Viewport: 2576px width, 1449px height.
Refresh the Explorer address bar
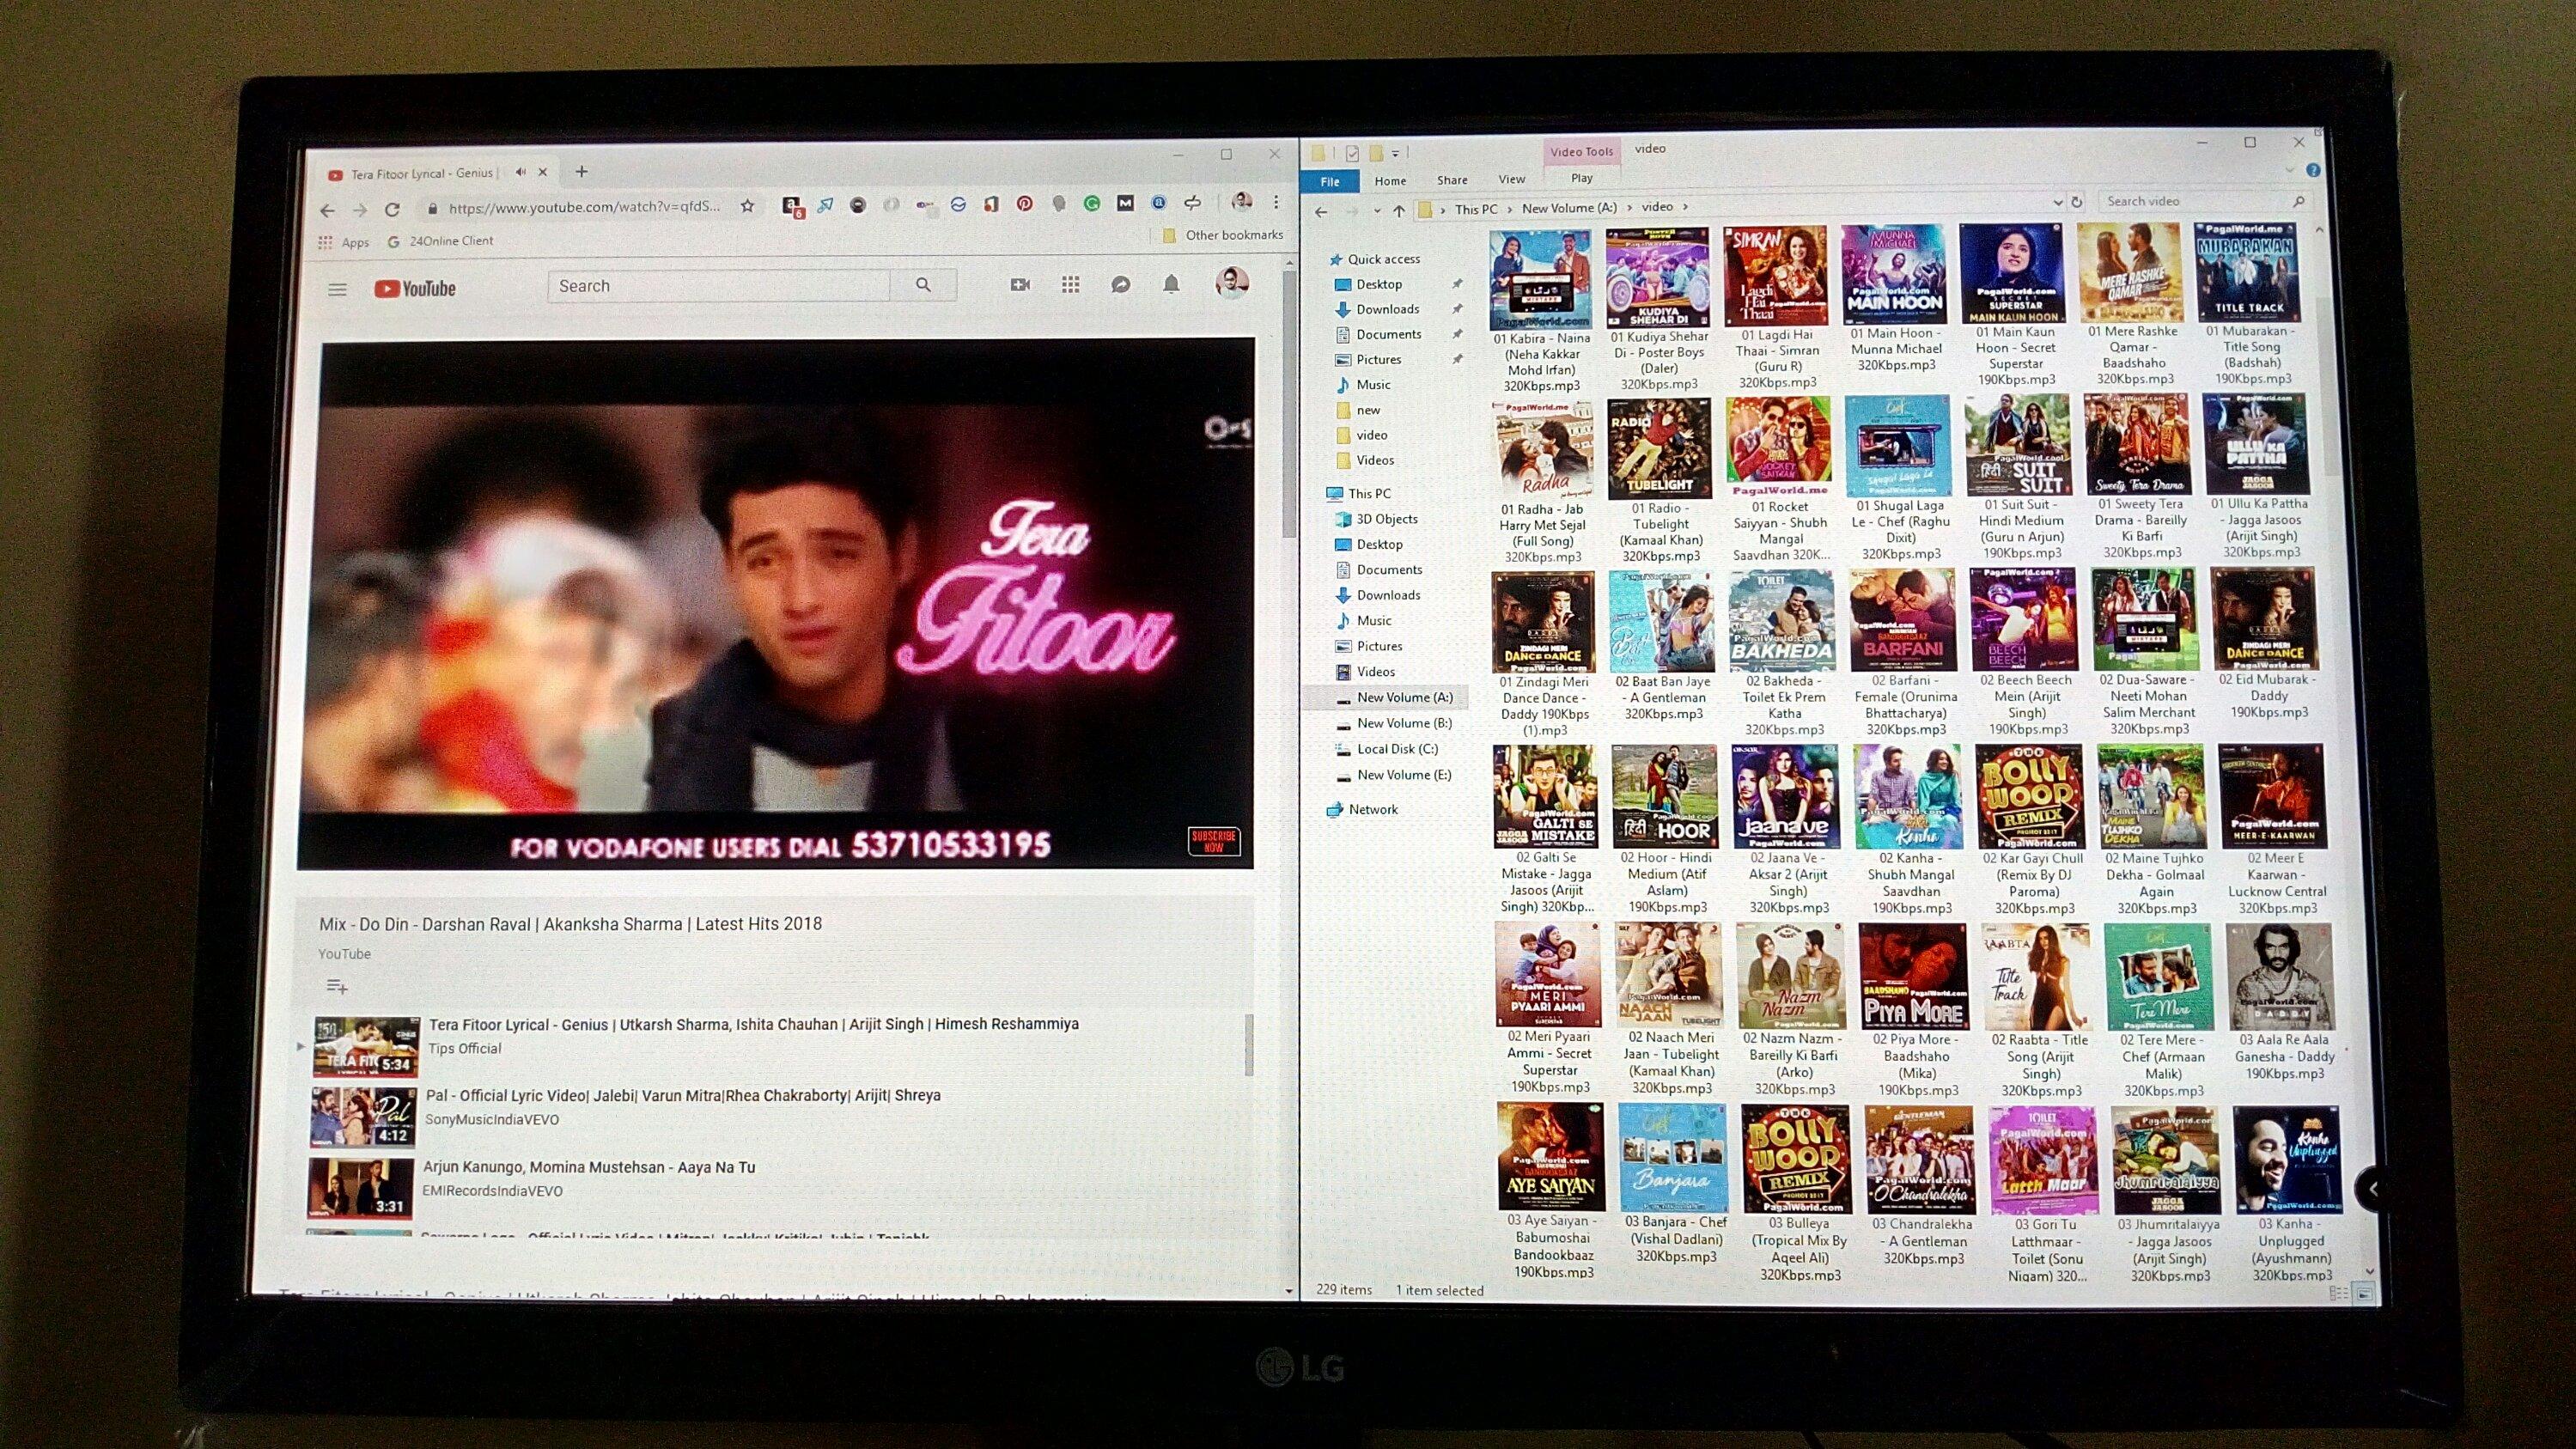(x=2076, y=202)
